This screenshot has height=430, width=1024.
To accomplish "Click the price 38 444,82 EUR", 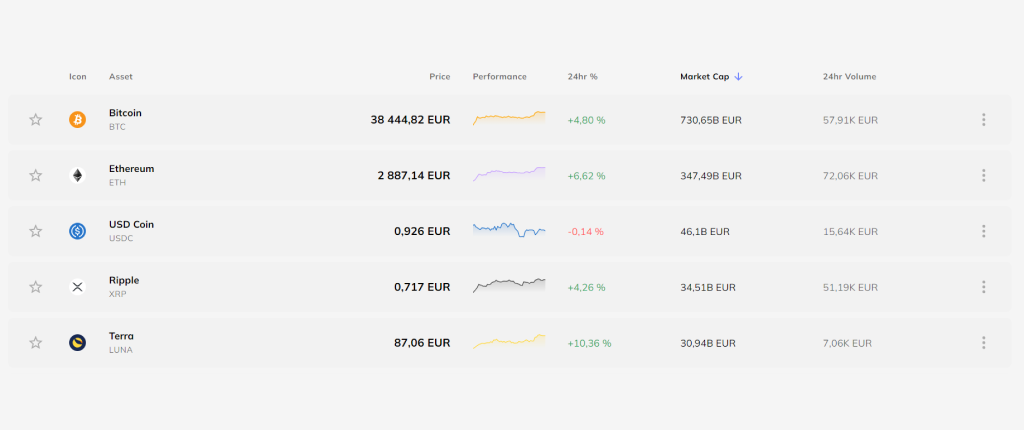I will 410,120.
